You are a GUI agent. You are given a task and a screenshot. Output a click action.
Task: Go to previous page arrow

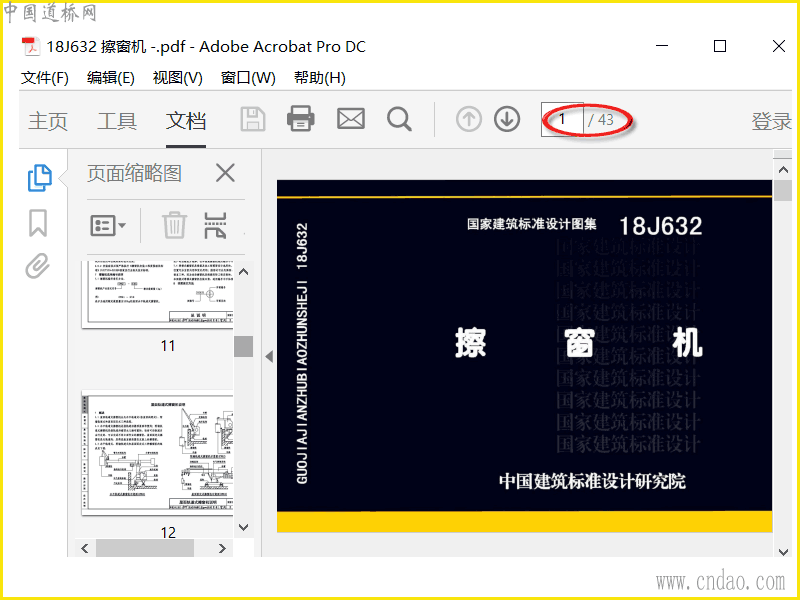468,119
